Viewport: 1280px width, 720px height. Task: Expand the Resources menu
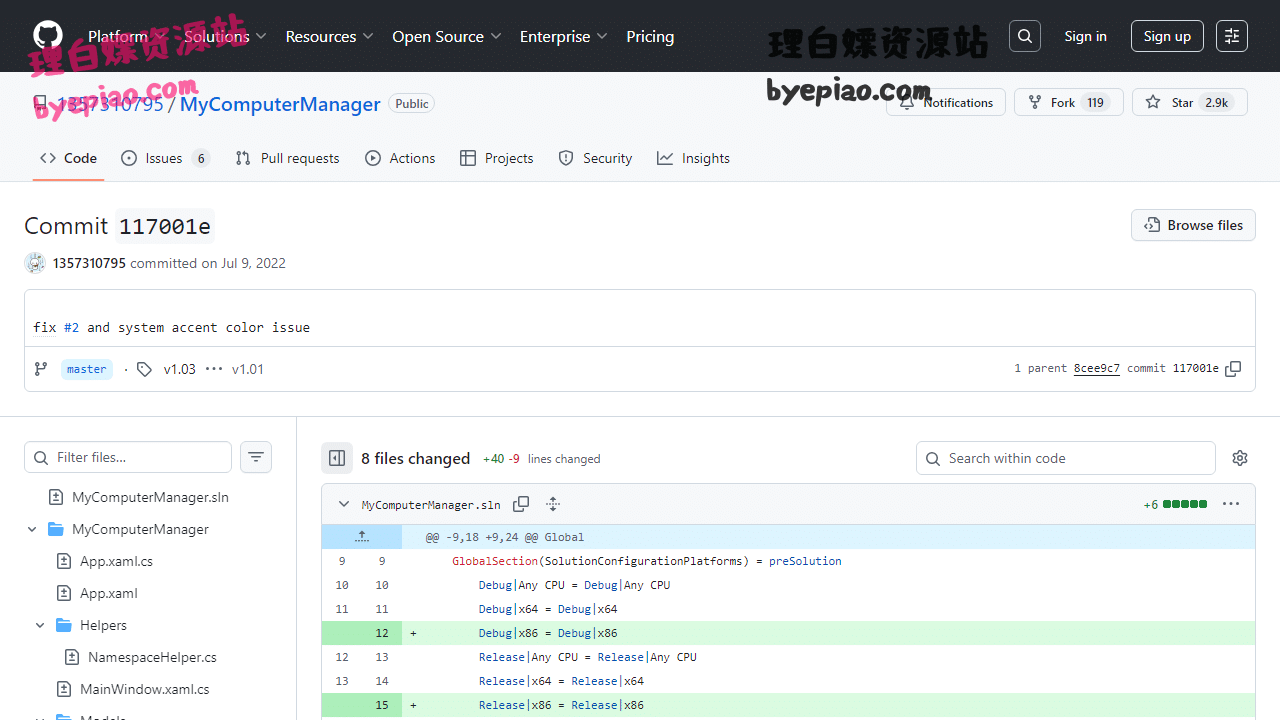[x=329, y=36]
